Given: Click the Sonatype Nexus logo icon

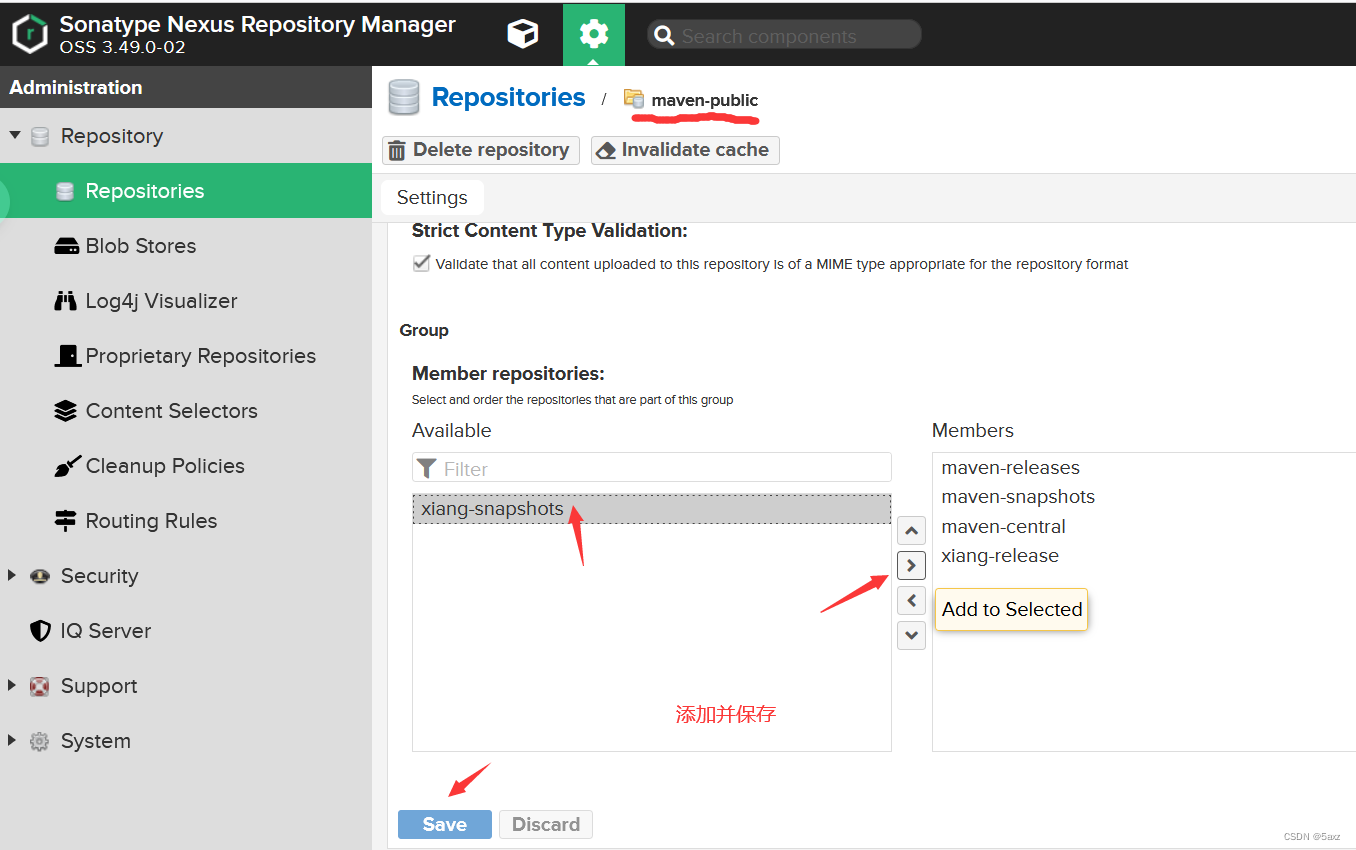Looking at the screenshot, I should (x=29, y=34).
